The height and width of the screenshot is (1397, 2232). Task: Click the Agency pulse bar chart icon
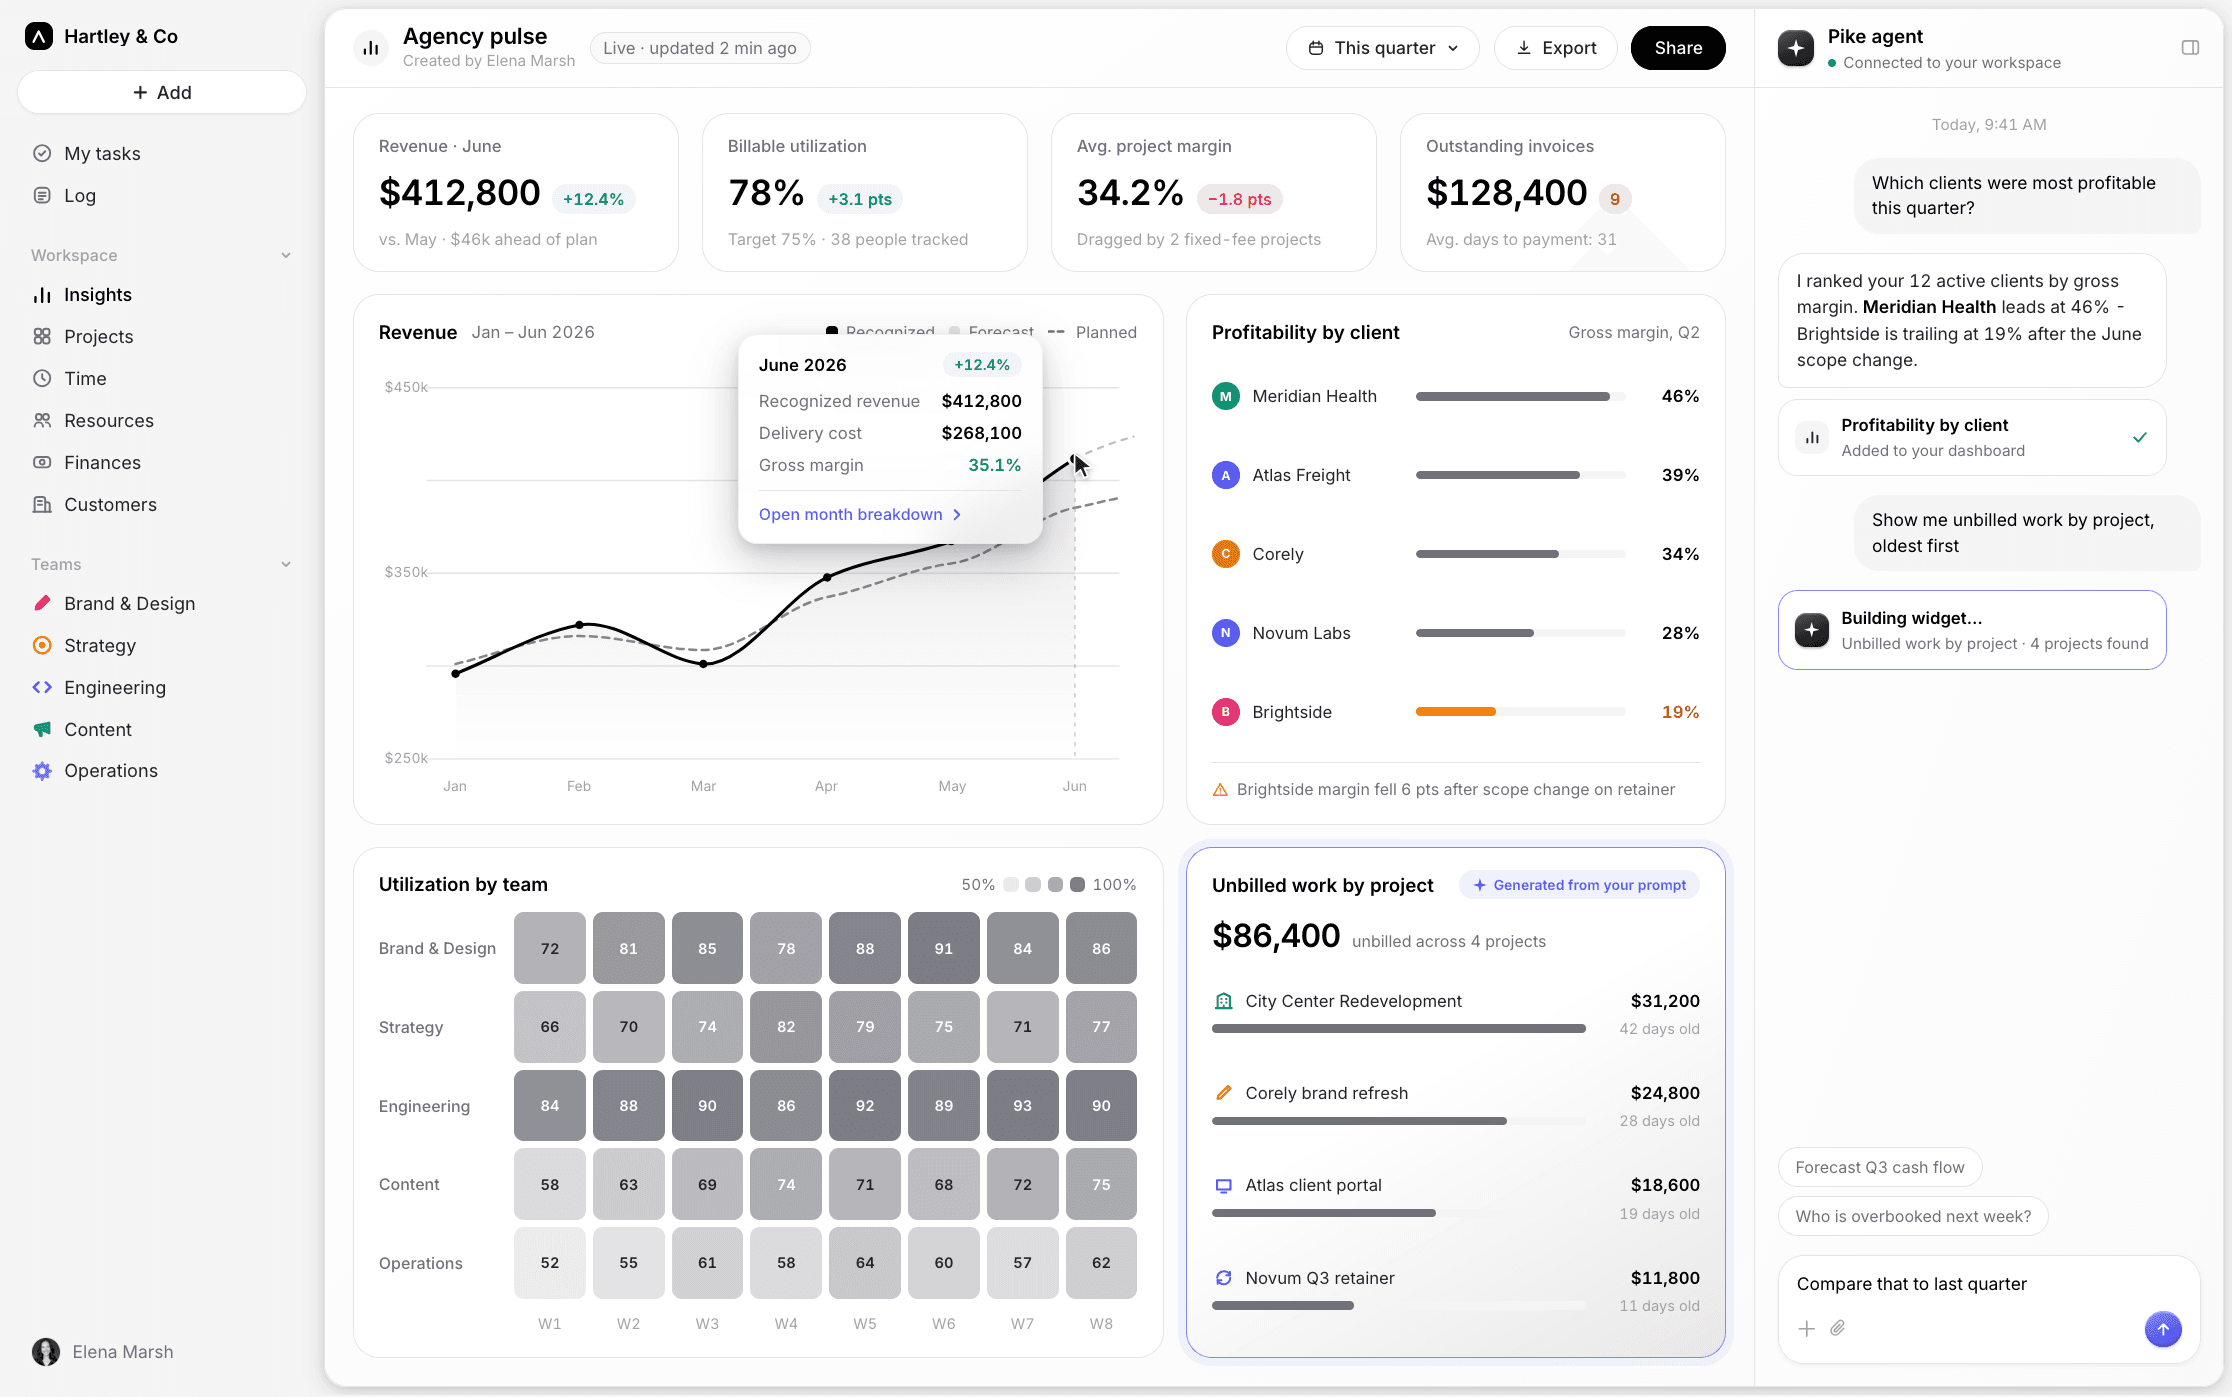coord(371,48)
